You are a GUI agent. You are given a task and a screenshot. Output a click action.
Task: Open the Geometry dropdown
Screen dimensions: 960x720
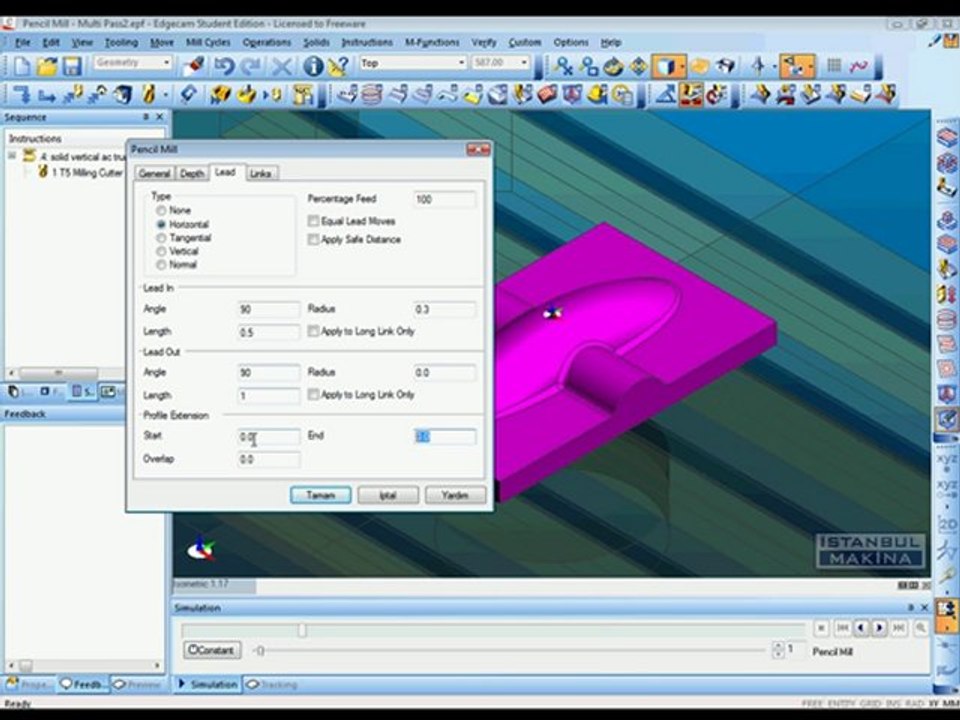pyautogui.click(x=167, y=62)
